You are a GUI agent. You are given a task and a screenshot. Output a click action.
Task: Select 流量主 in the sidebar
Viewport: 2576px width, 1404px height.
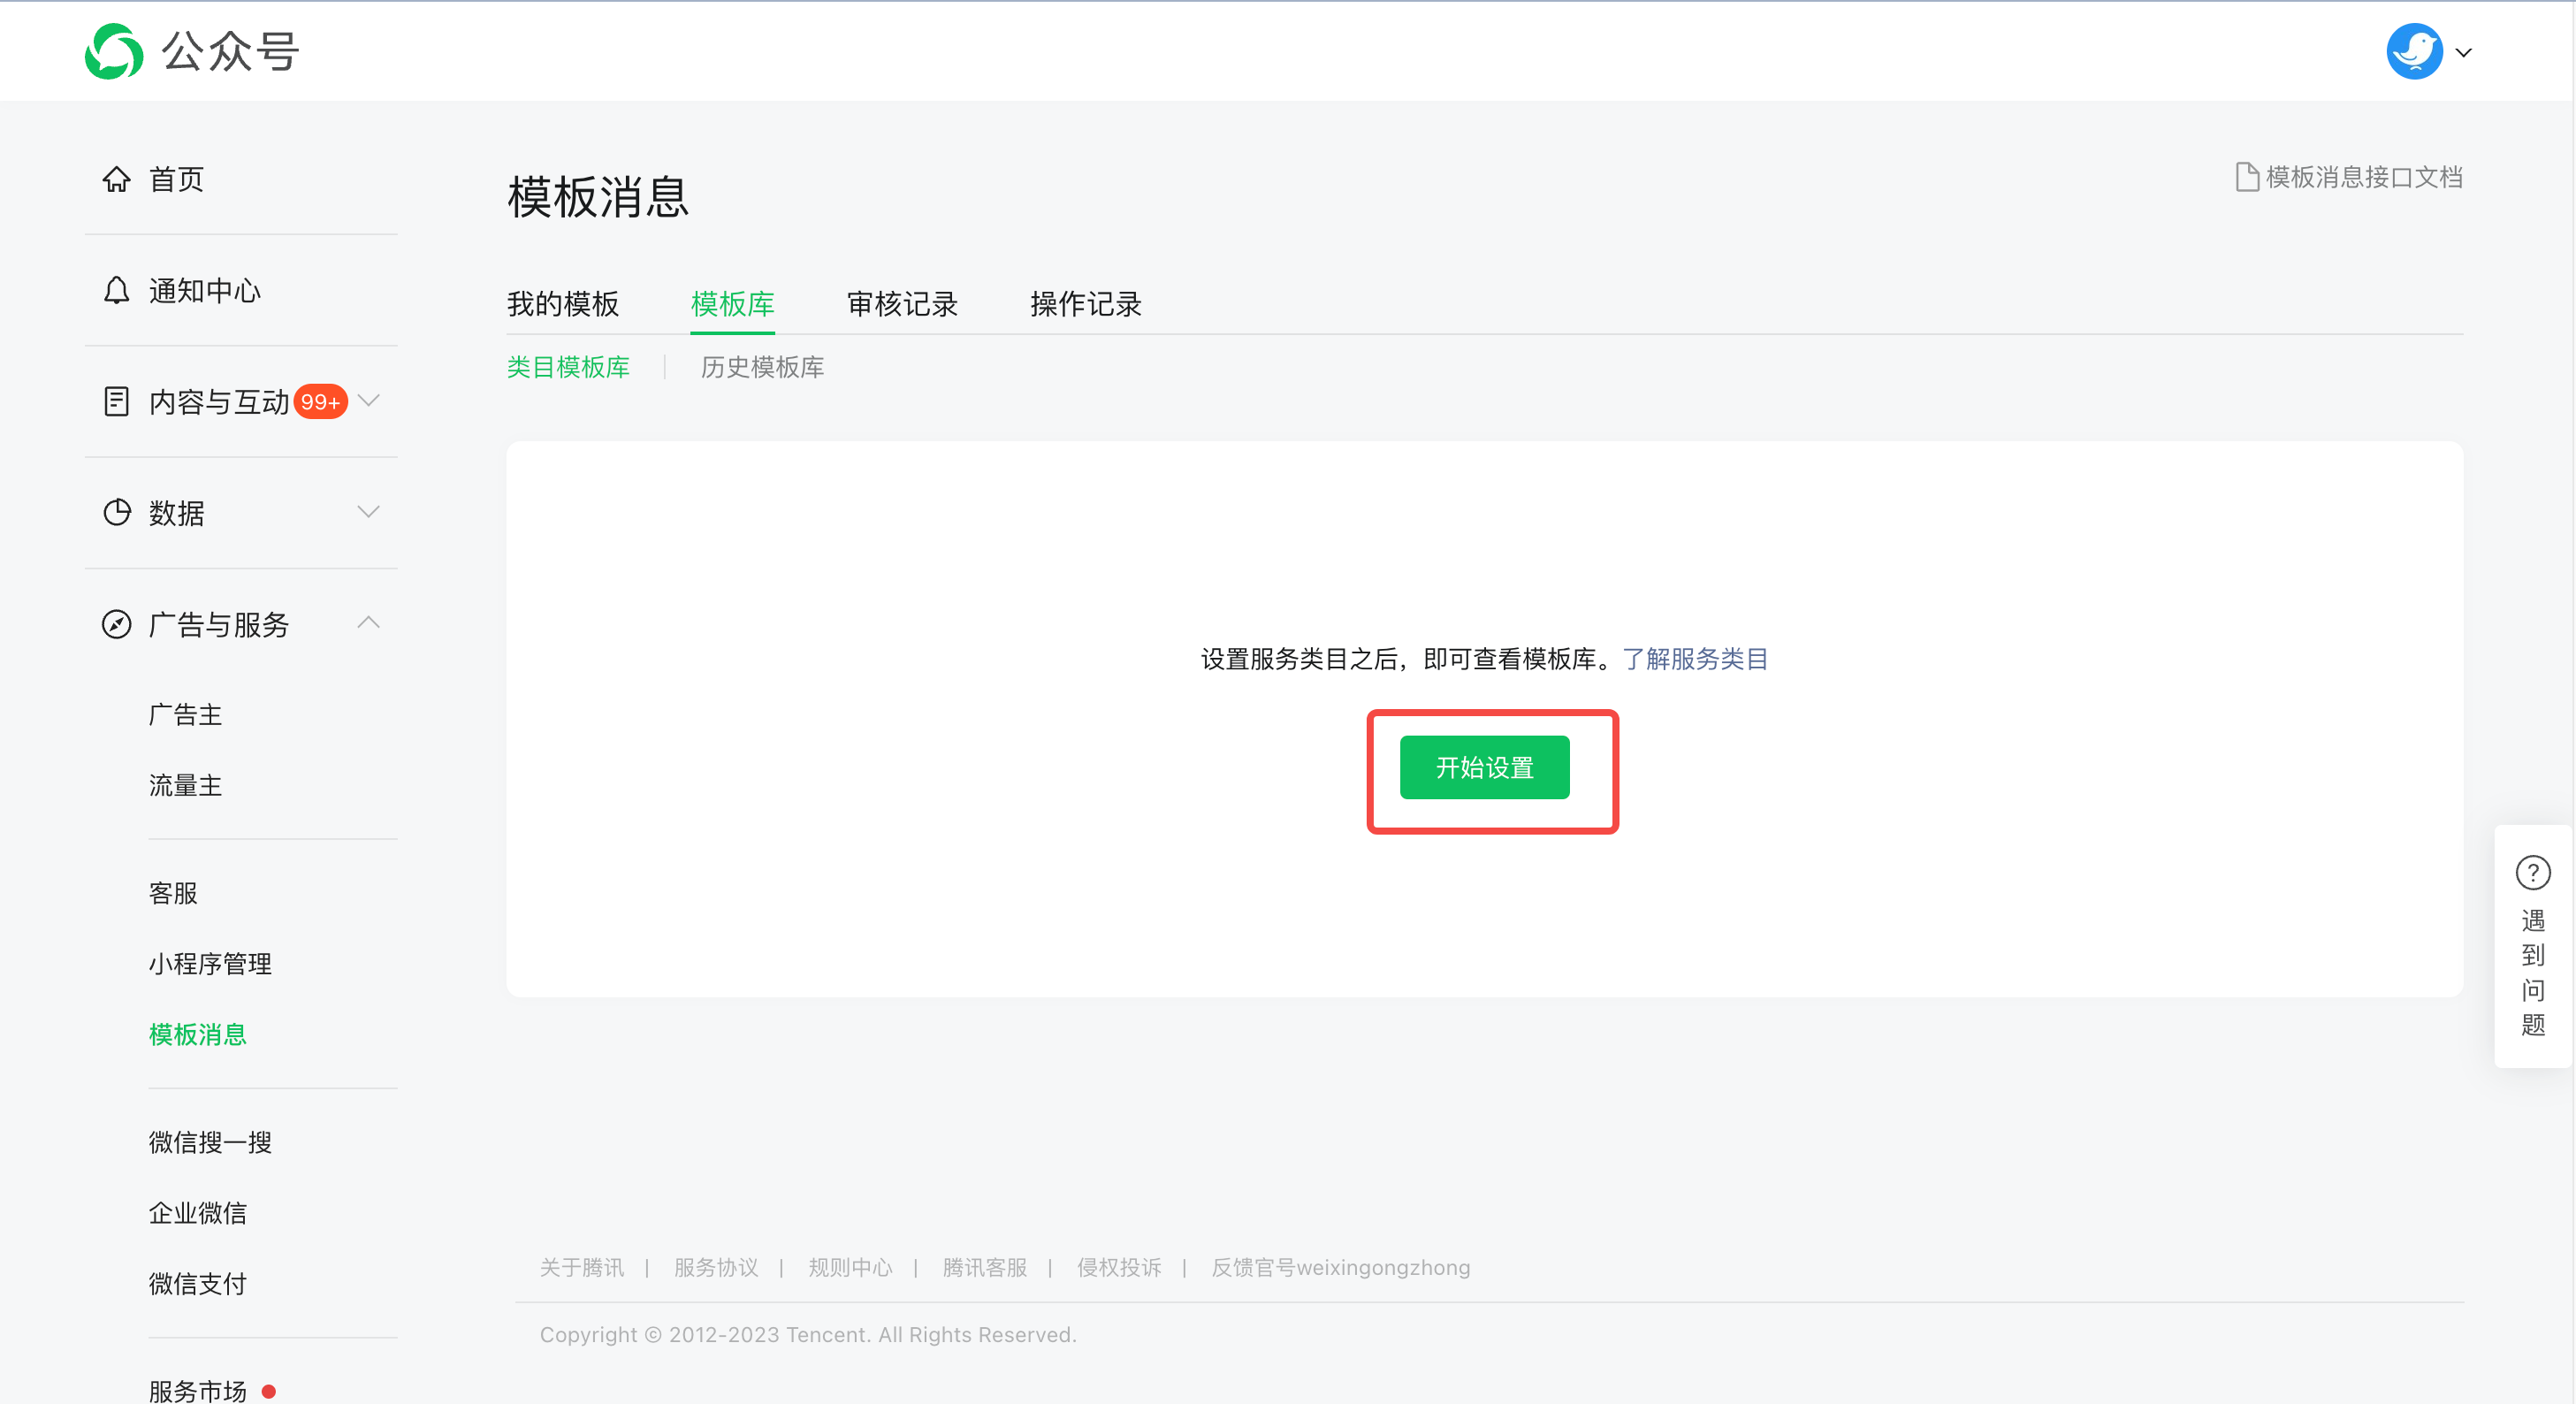pos(185,786)
